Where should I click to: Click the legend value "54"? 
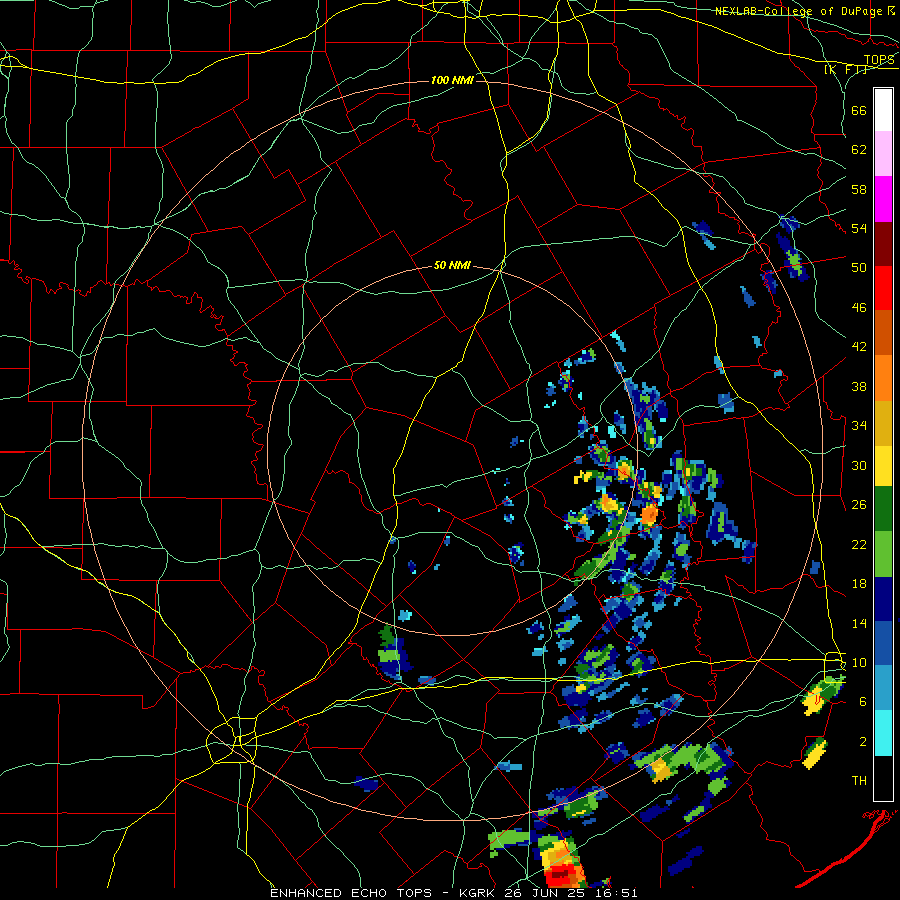point(859,228)
